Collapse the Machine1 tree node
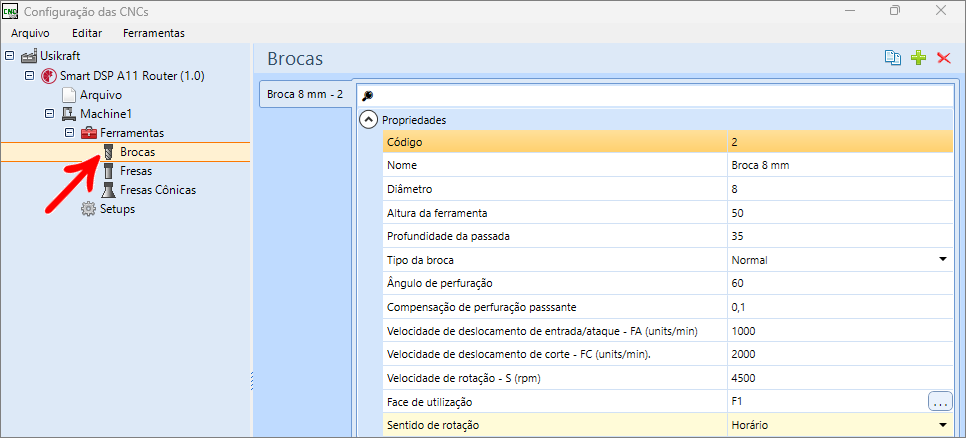The width and height of the screenshot is (966, 438). (49, 114)
